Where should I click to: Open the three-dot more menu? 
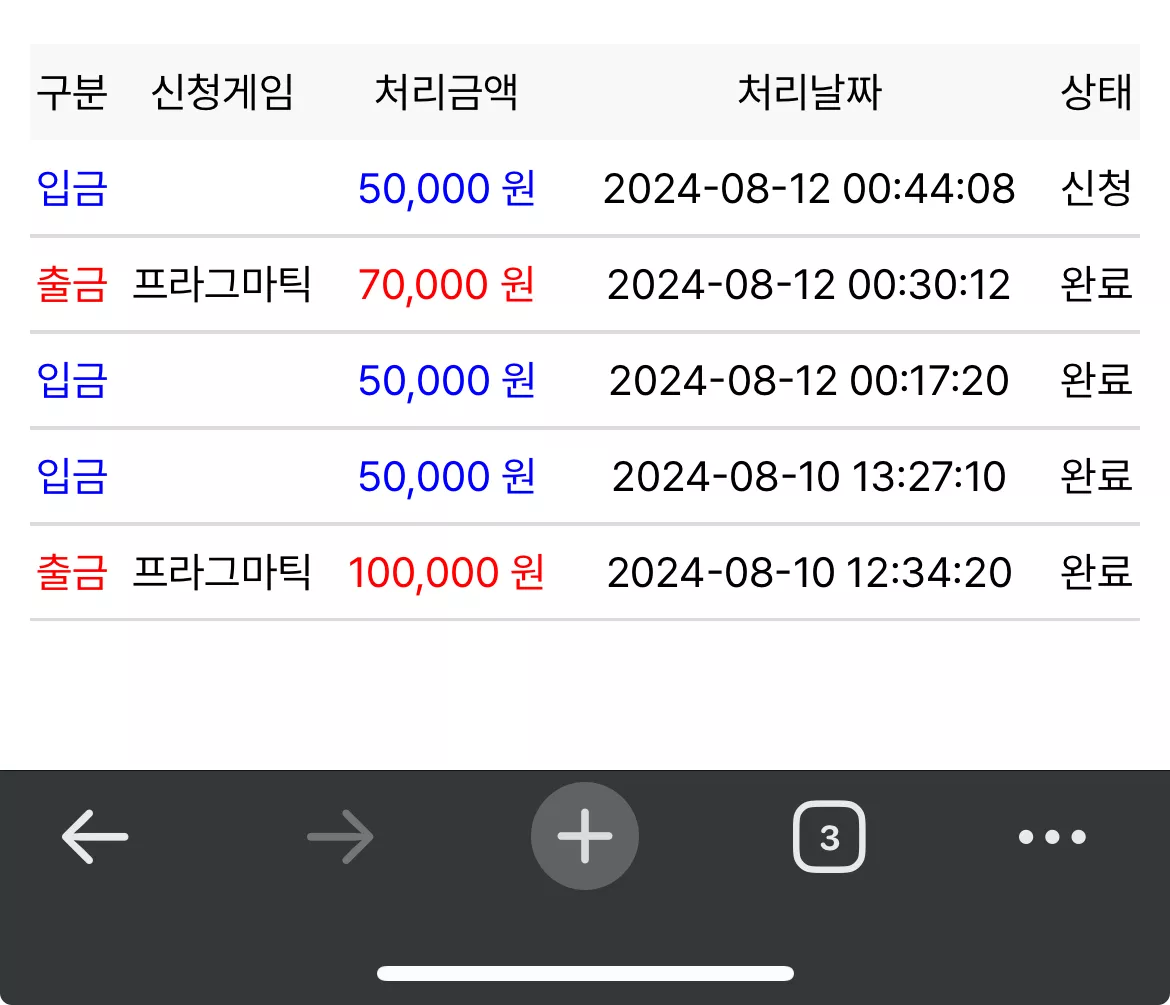click(x=1052, y=836)
